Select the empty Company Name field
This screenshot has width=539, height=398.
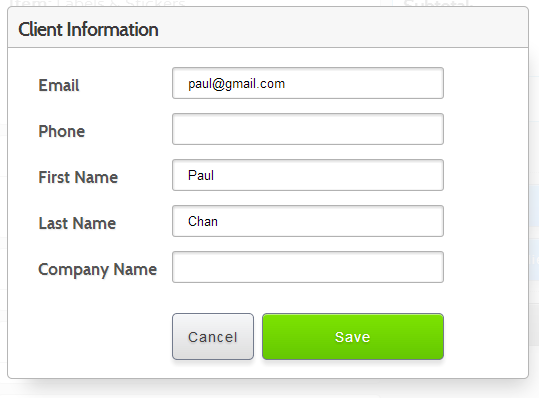coord(308,267)
